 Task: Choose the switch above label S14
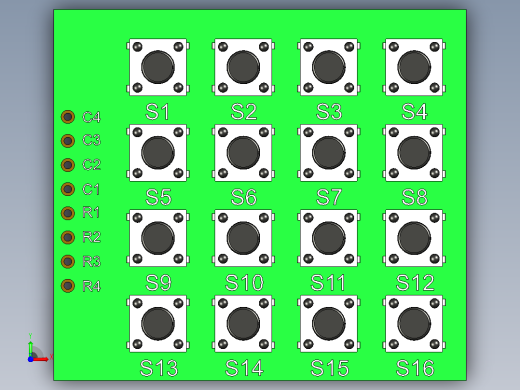click(x=243, y=324)
